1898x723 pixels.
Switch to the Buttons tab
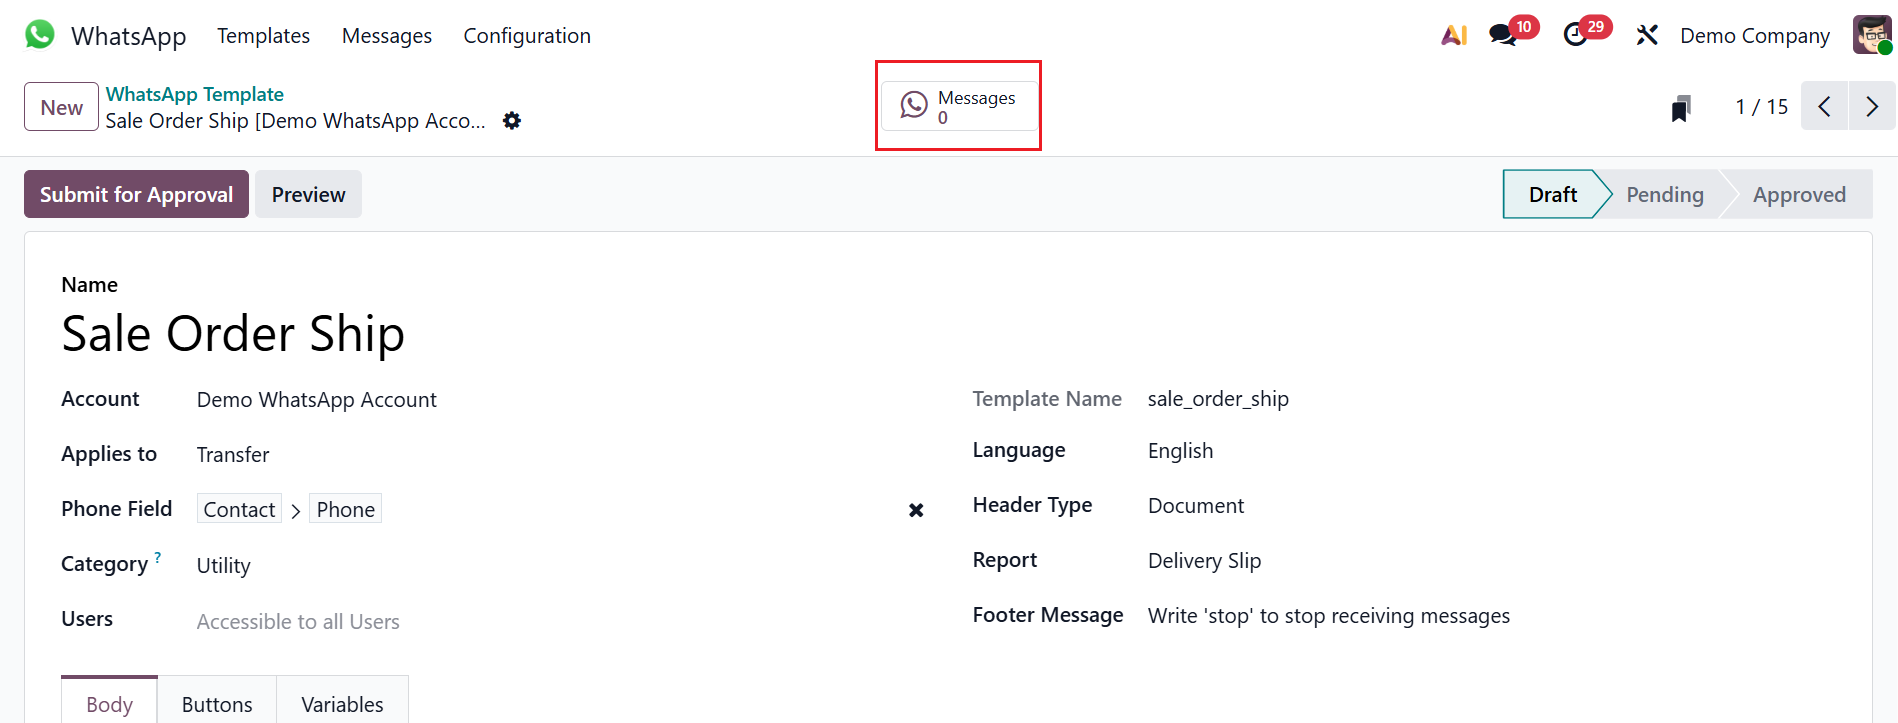coord(217,704)
